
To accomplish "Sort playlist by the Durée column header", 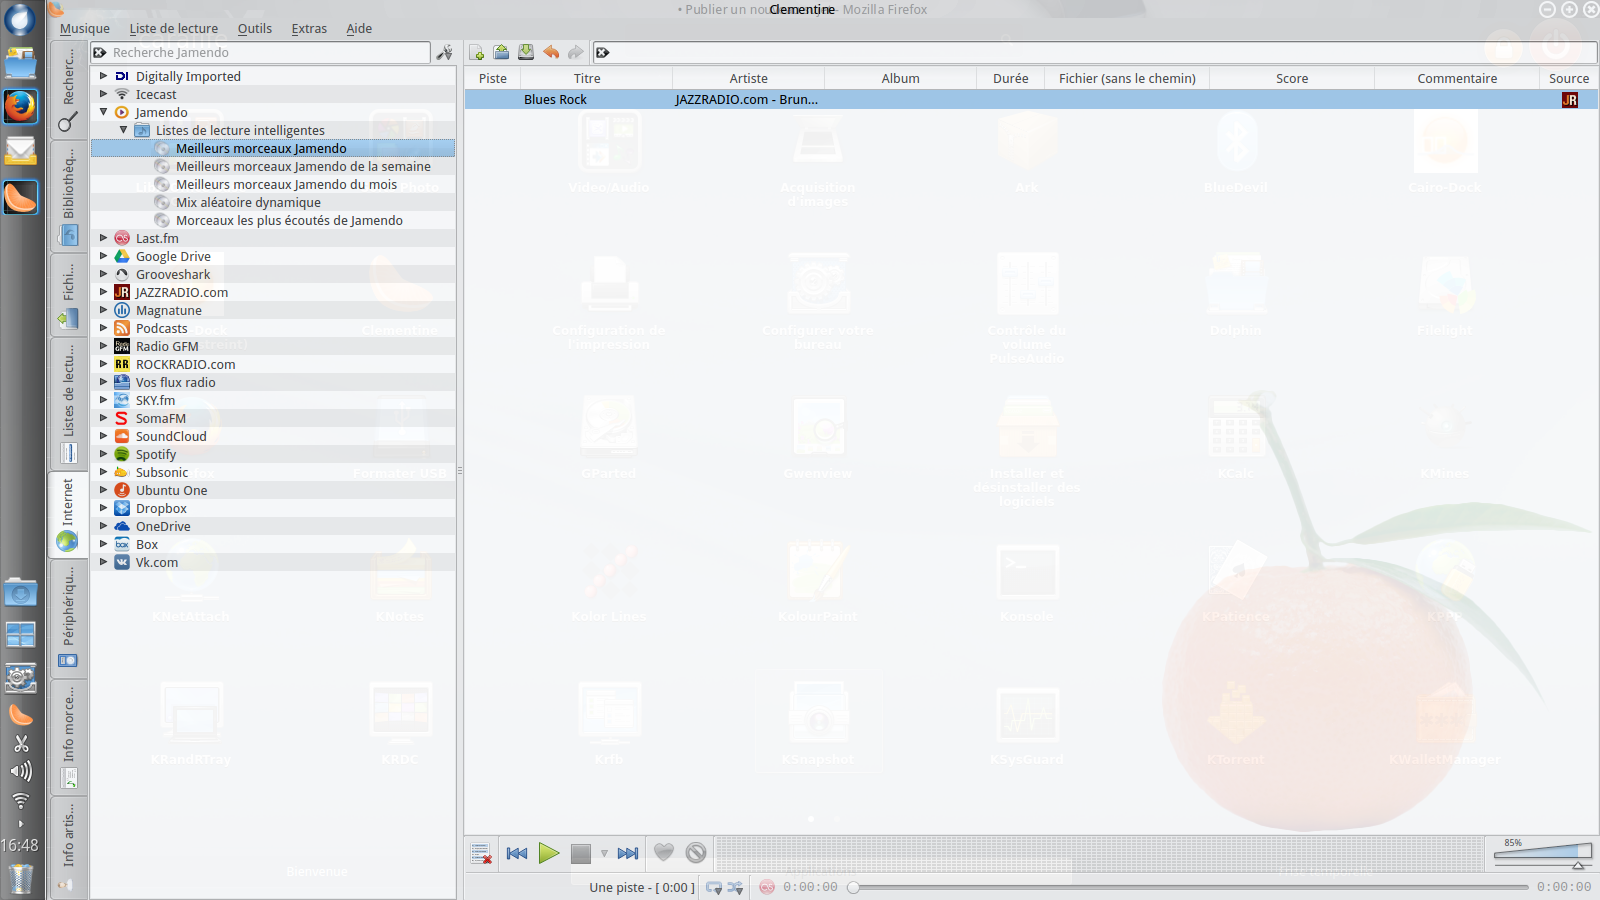I will [x=1011, y=78].
